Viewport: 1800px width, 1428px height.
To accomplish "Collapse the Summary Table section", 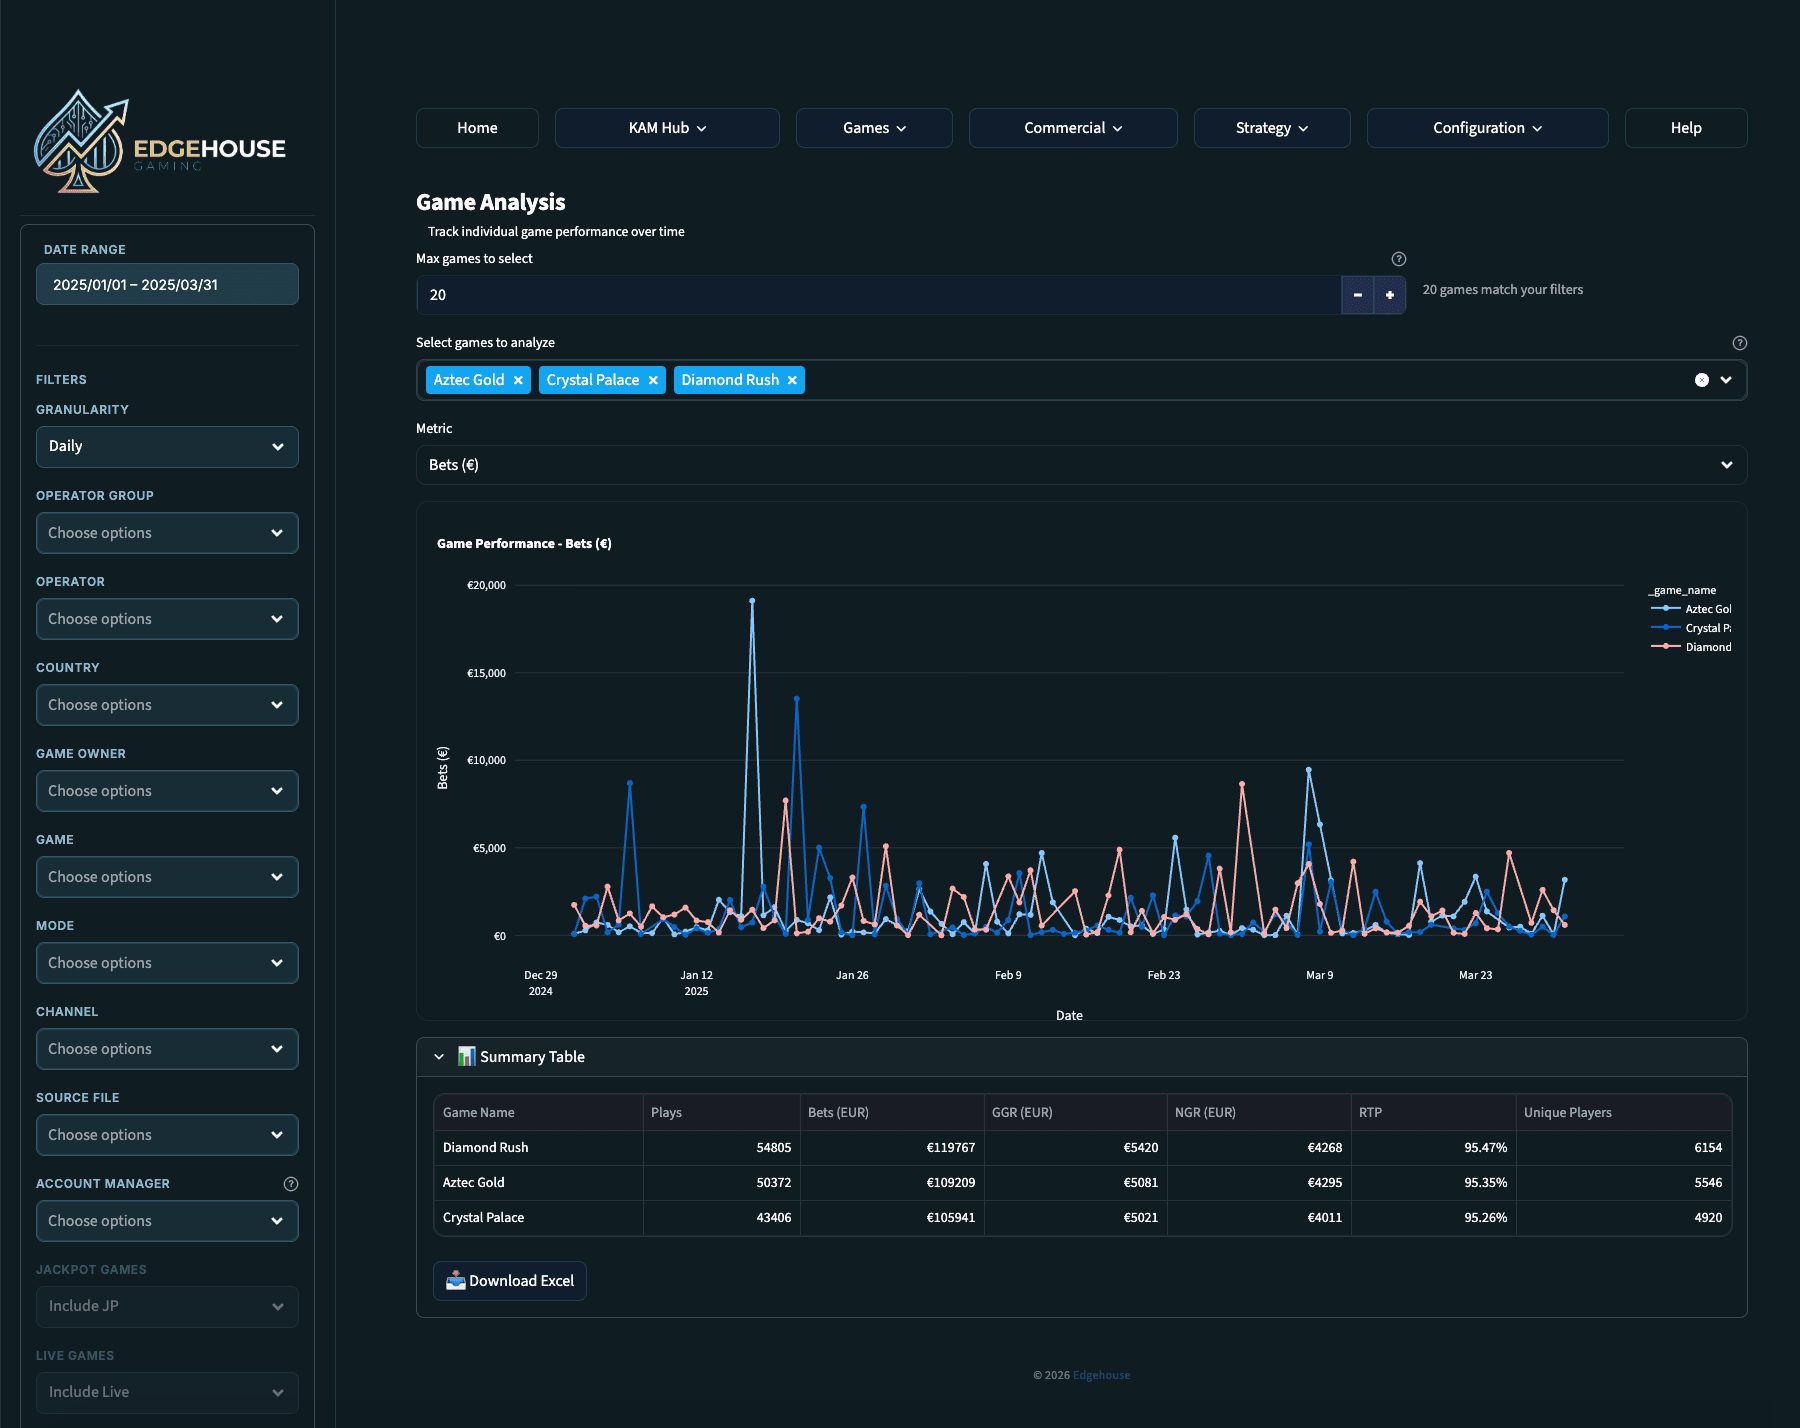I will [x=439, y=1057].
